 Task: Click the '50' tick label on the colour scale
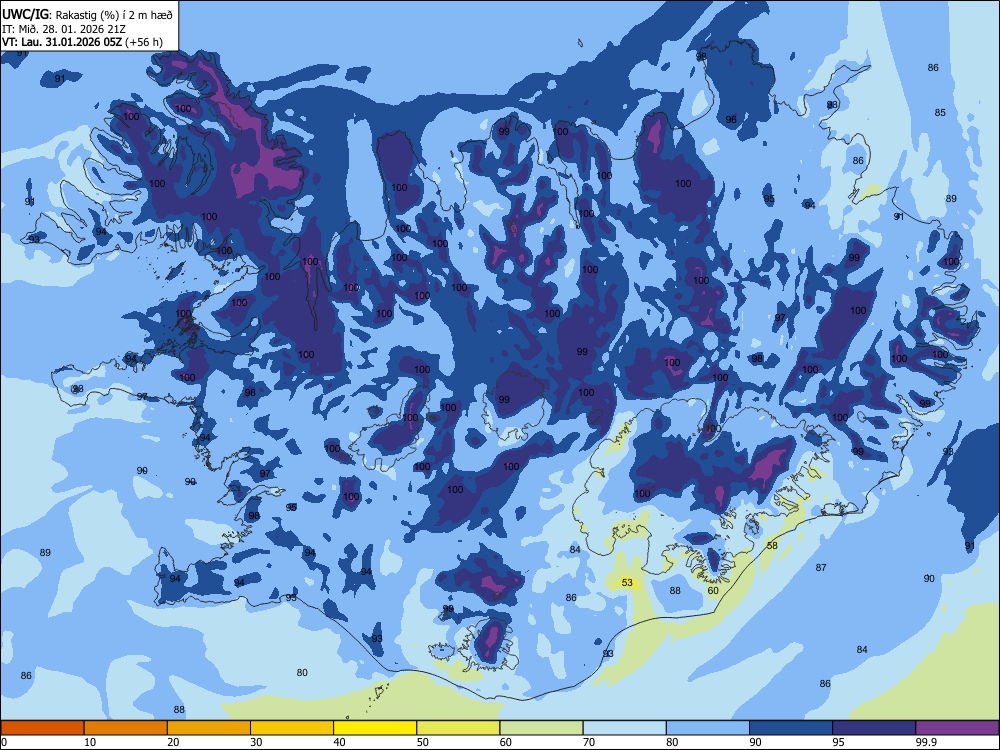point(422,742)
